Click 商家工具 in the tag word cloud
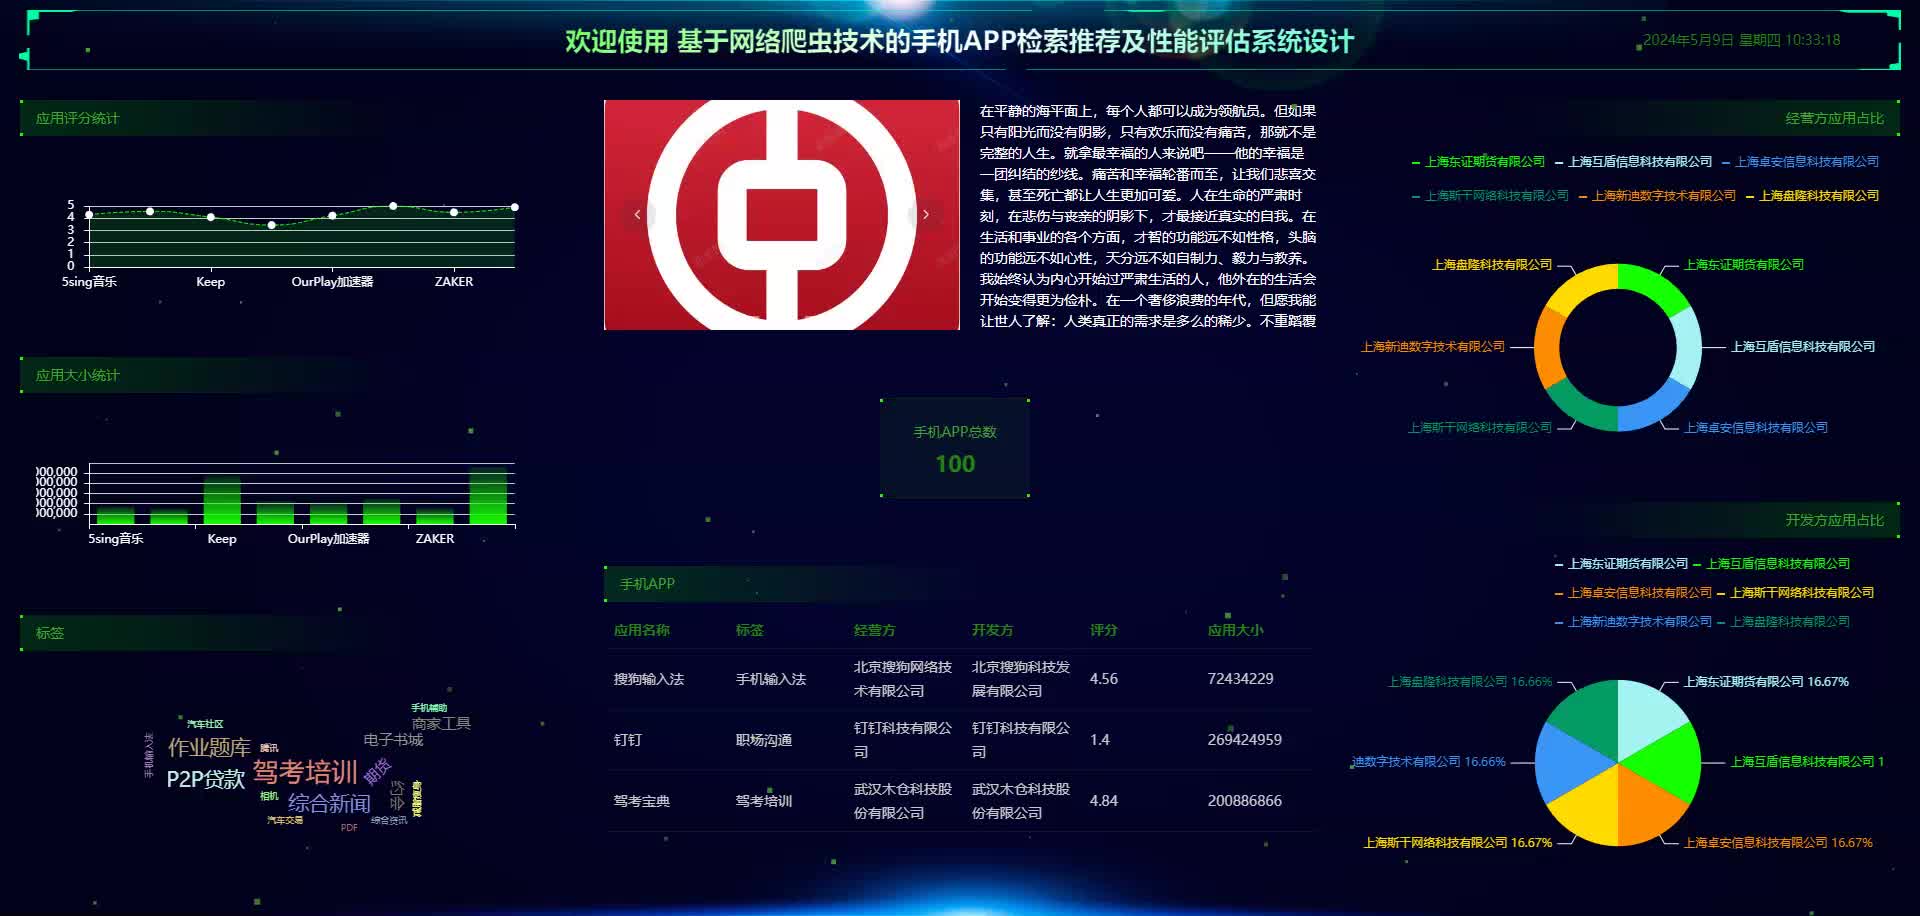1920x916 pixels. tap(441, 723)
